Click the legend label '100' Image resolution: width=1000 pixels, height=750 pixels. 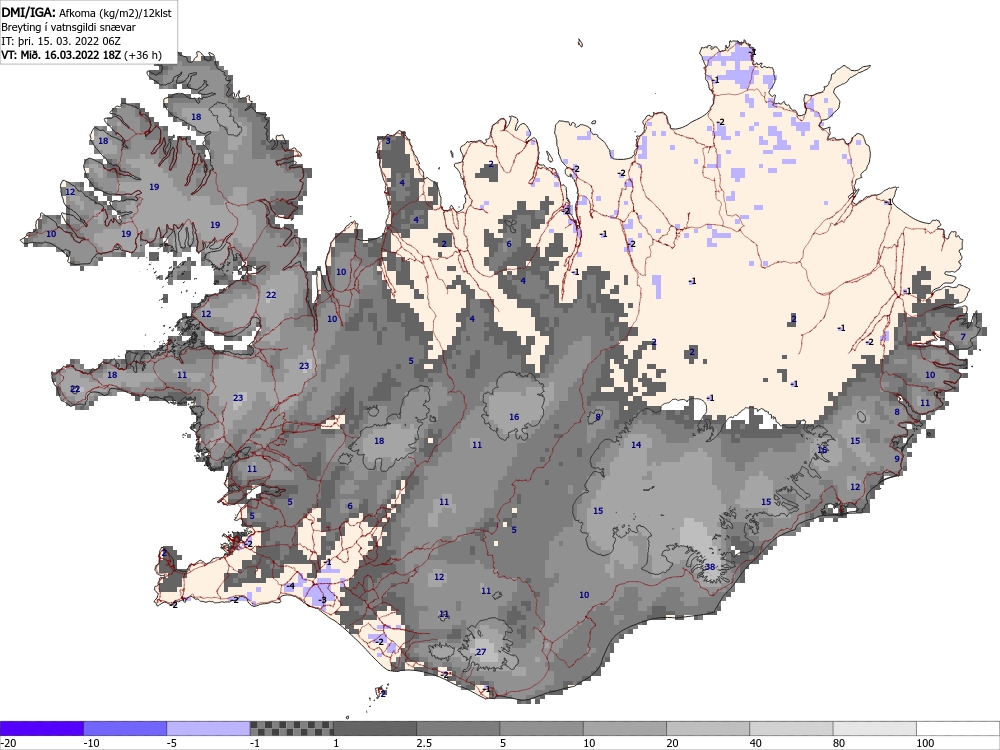tap(925, 743)
